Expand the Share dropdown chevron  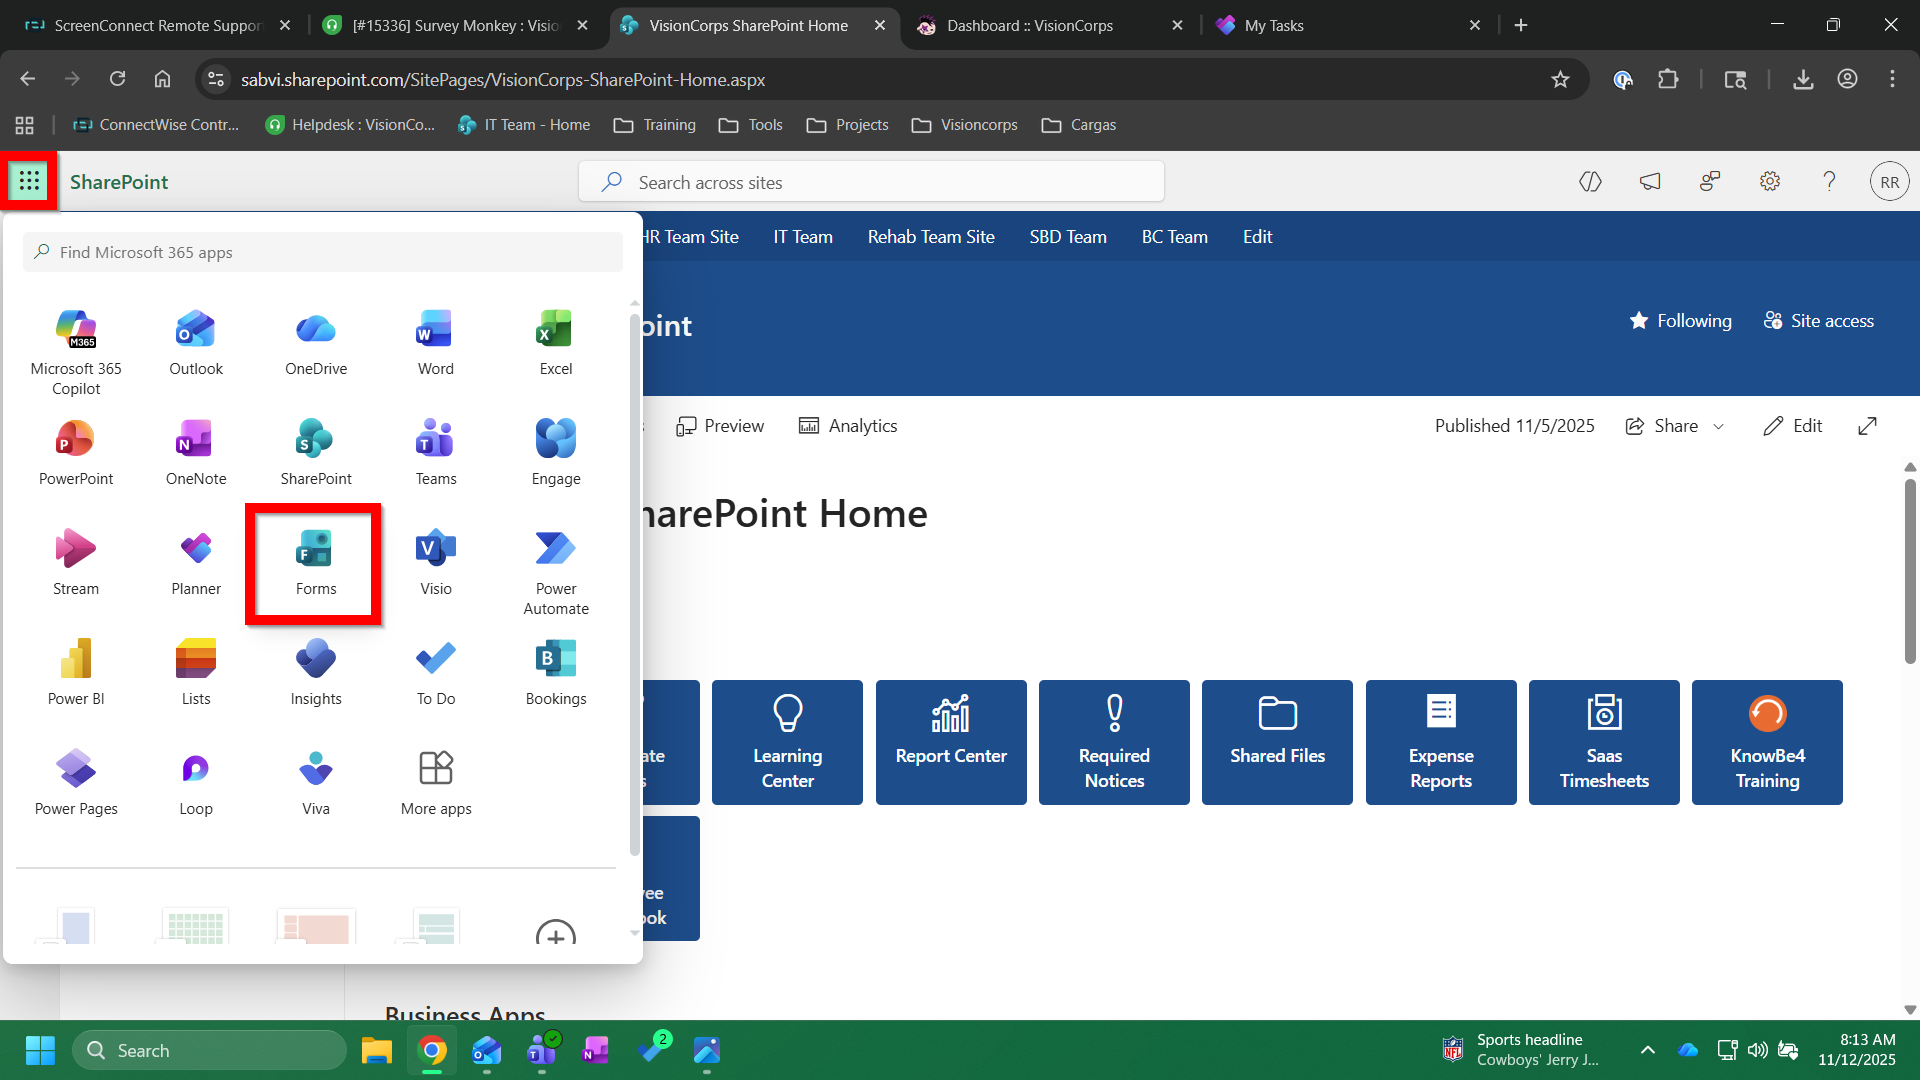(x=1719, y=426)
